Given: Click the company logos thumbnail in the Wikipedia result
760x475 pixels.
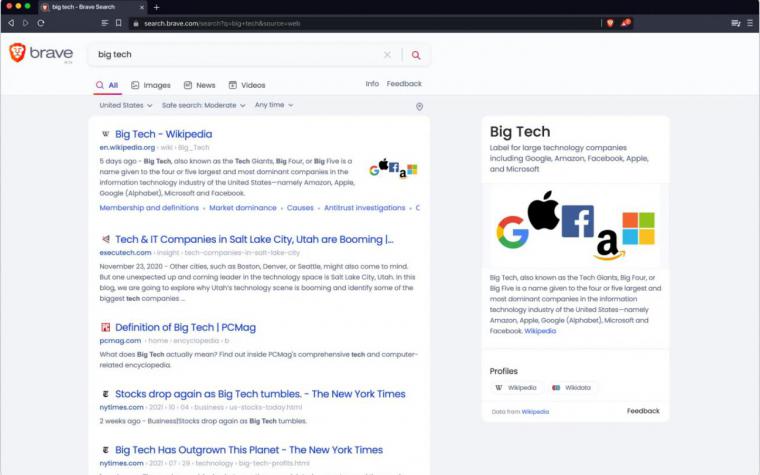Looking at the screenshot, I should [x=393, y=169].
